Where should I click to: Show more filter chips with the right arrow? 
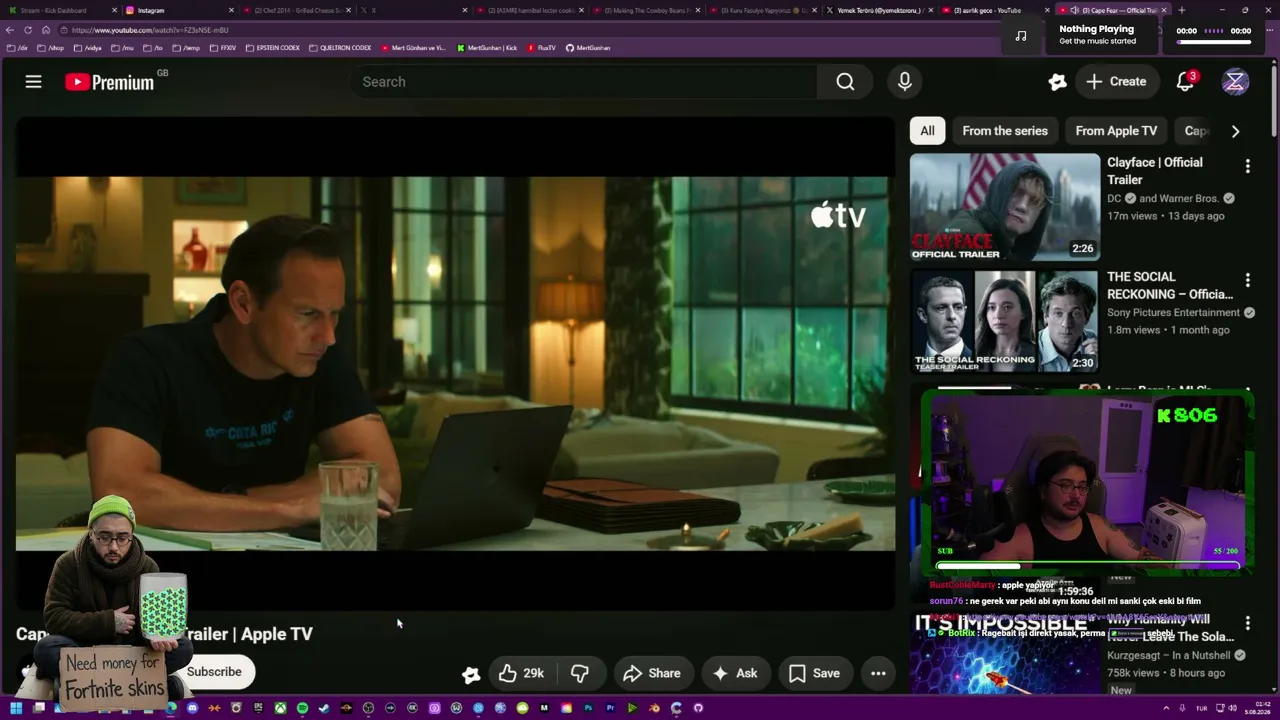(x=1235, y=131)
